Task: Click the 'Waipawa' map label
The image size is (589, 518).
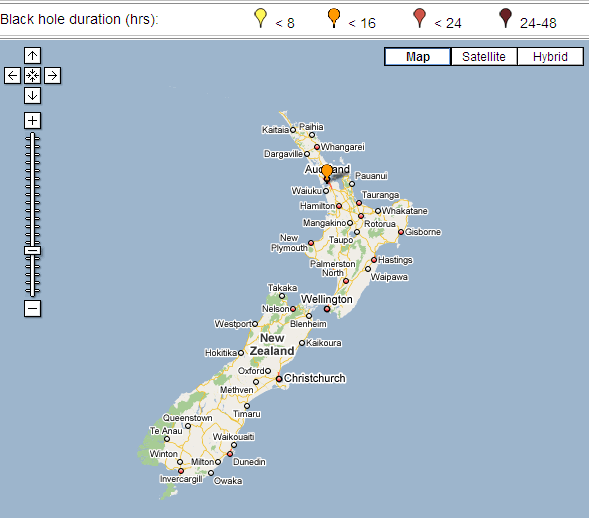Action: point(389,277)
